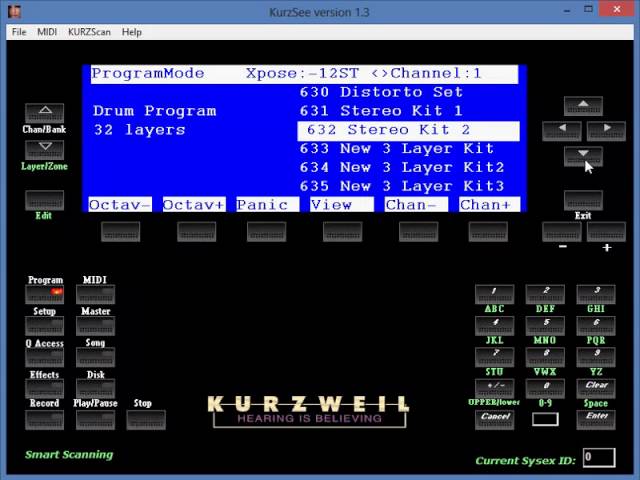Click the Current Sysex ID input field

[599, 458]
